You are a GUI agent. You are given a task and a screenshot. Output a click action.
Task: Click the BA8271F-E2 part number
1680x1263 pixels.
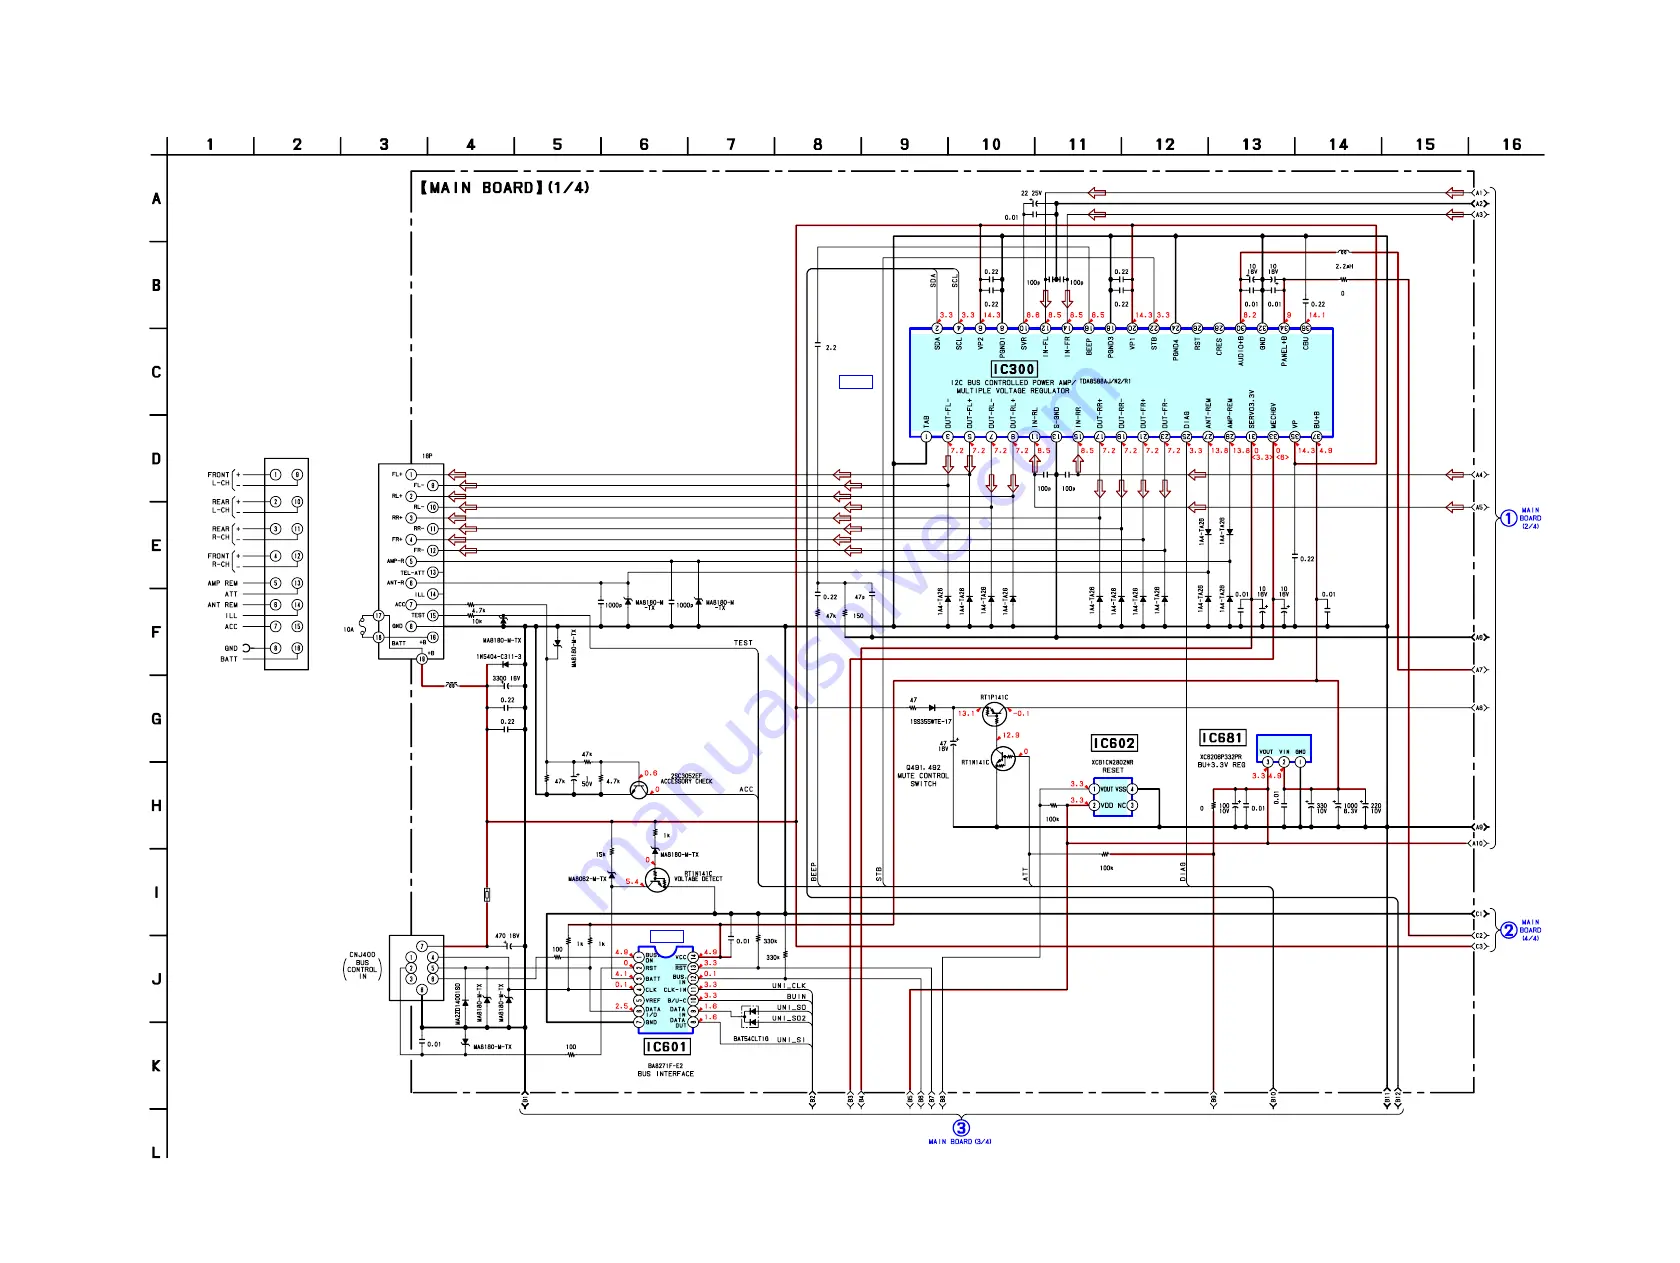(667, 1065)
